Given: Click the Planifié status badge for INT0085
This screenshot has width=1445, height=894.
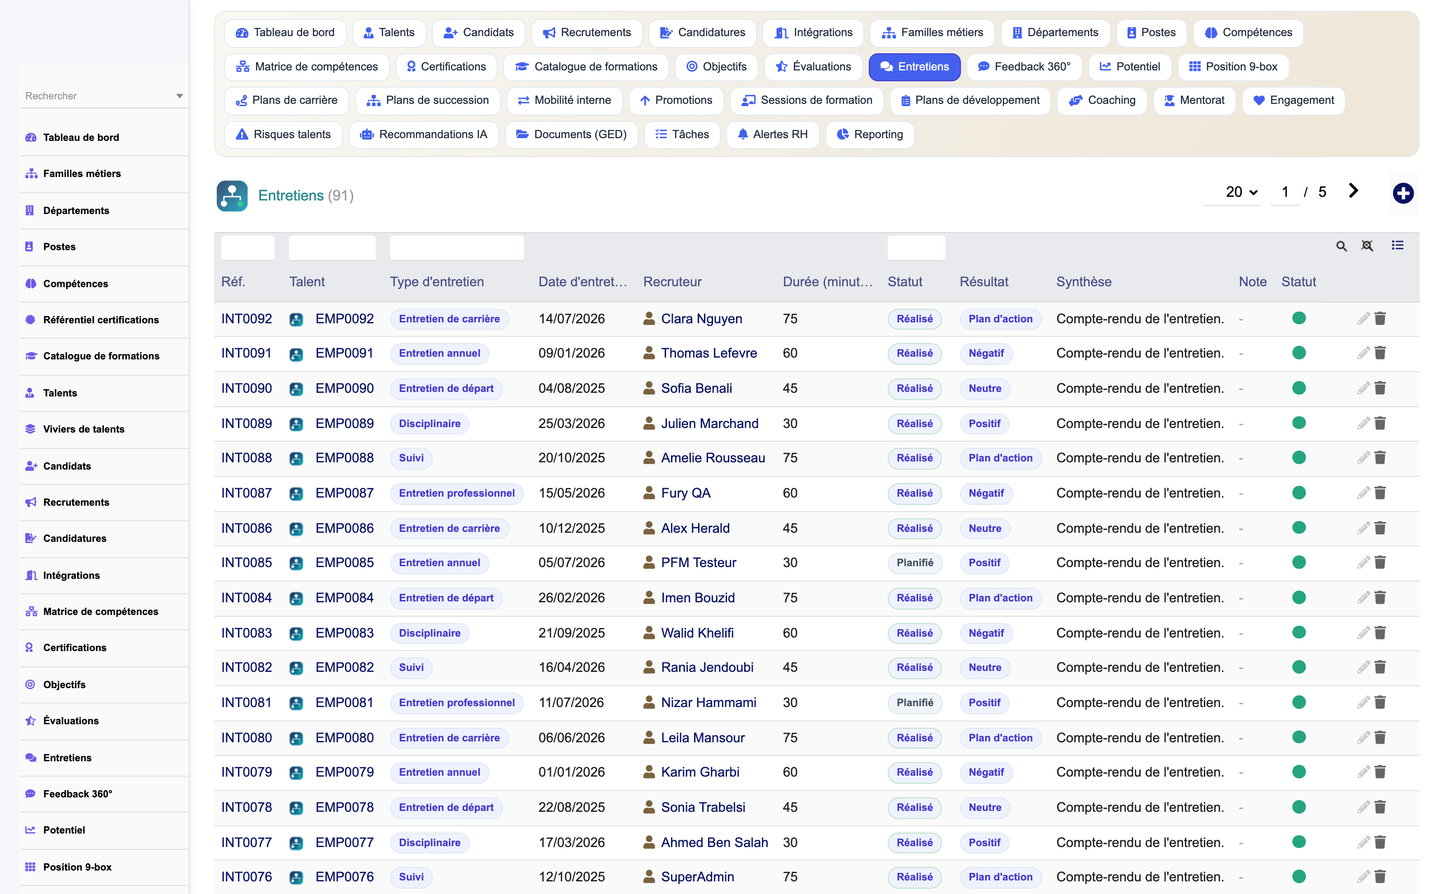Looking at the screenshot, I should tap(915, 563).
